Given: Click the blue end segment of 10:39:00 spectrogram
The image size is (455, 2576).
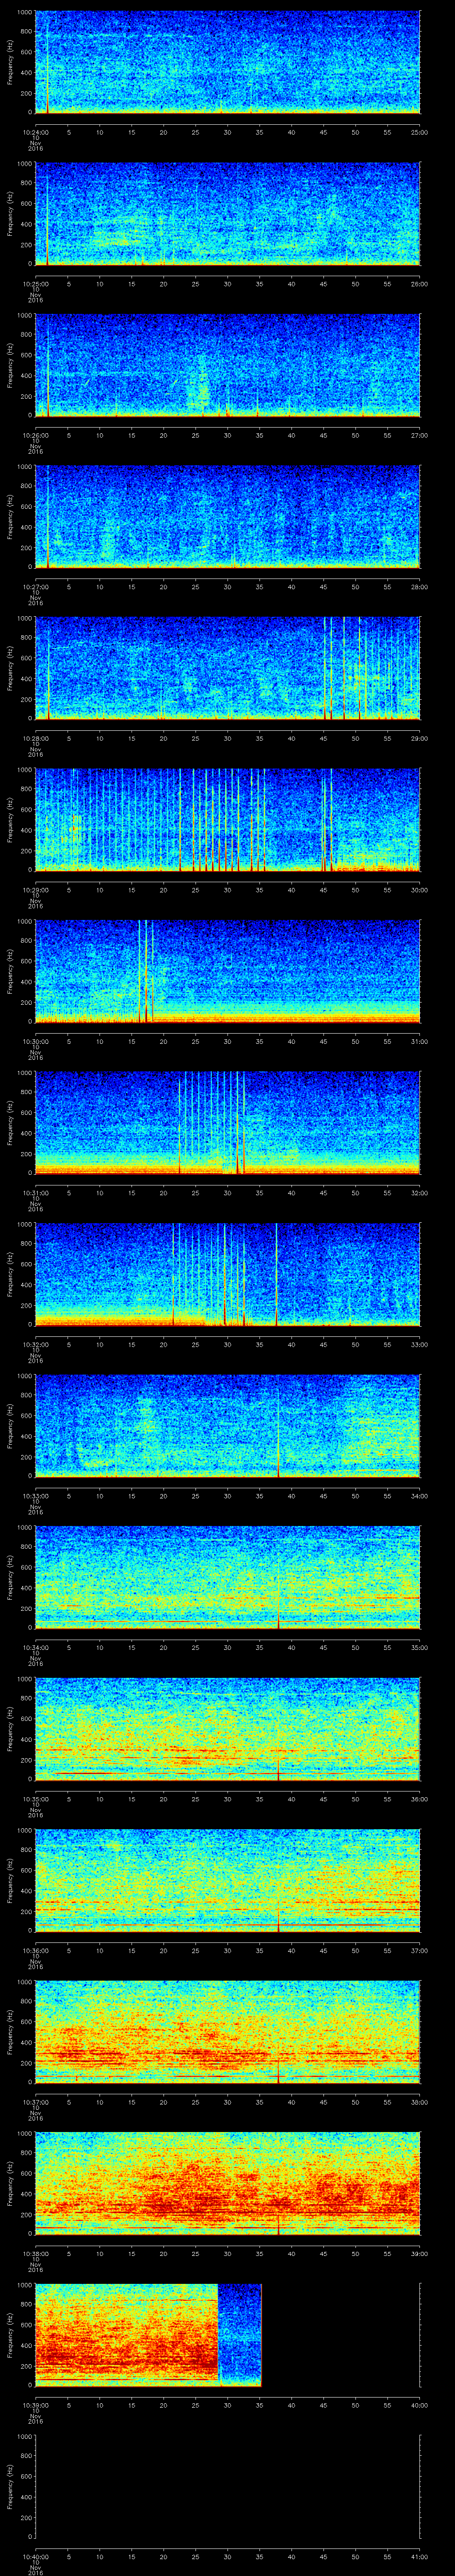Looking at the screenshot, I should pyautogui.click(x=240, y=2335).
